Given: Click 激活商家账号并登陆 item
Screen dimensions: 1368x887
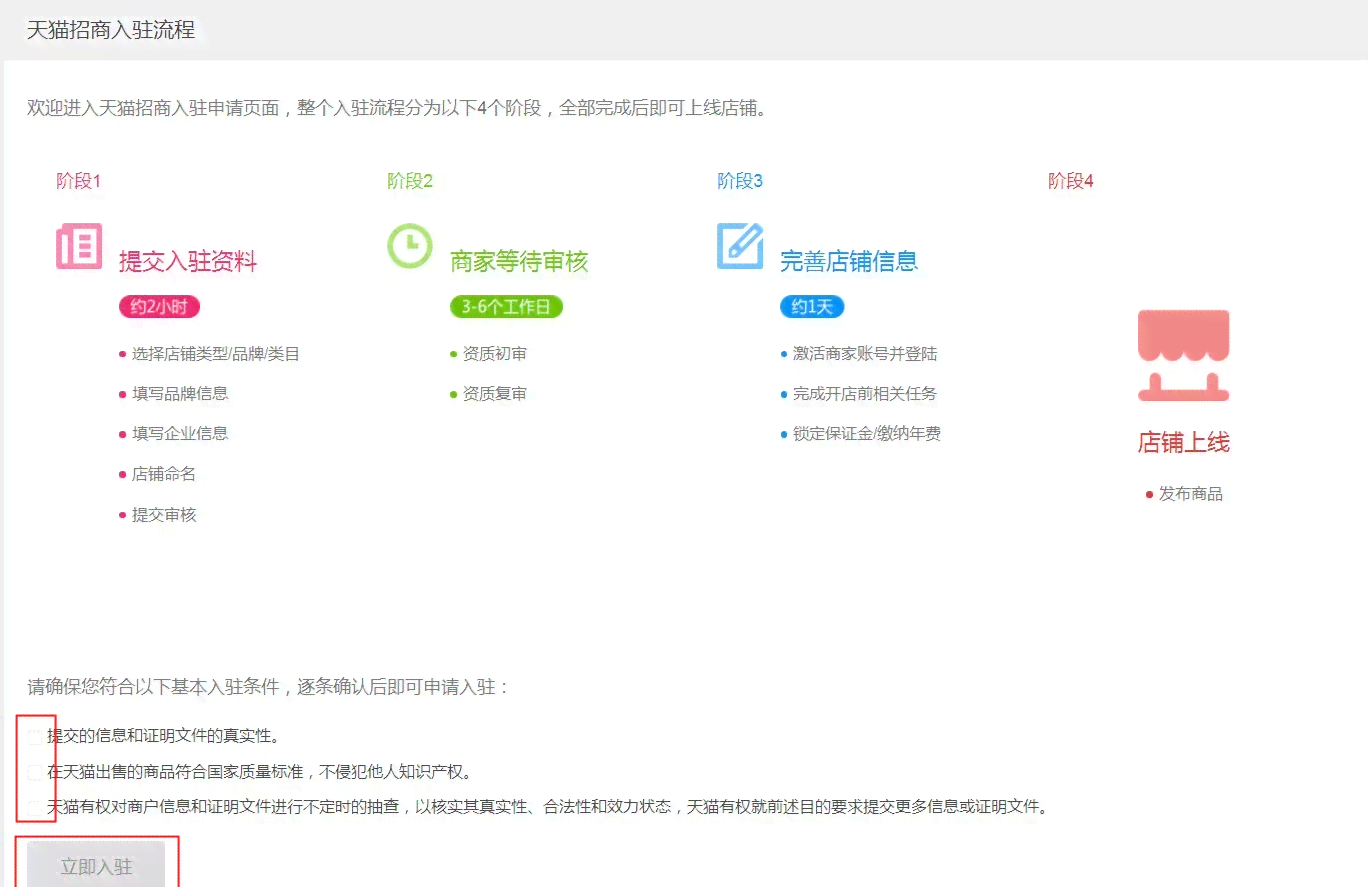Looking at the screenshot, I should click(x=865, y=354).
